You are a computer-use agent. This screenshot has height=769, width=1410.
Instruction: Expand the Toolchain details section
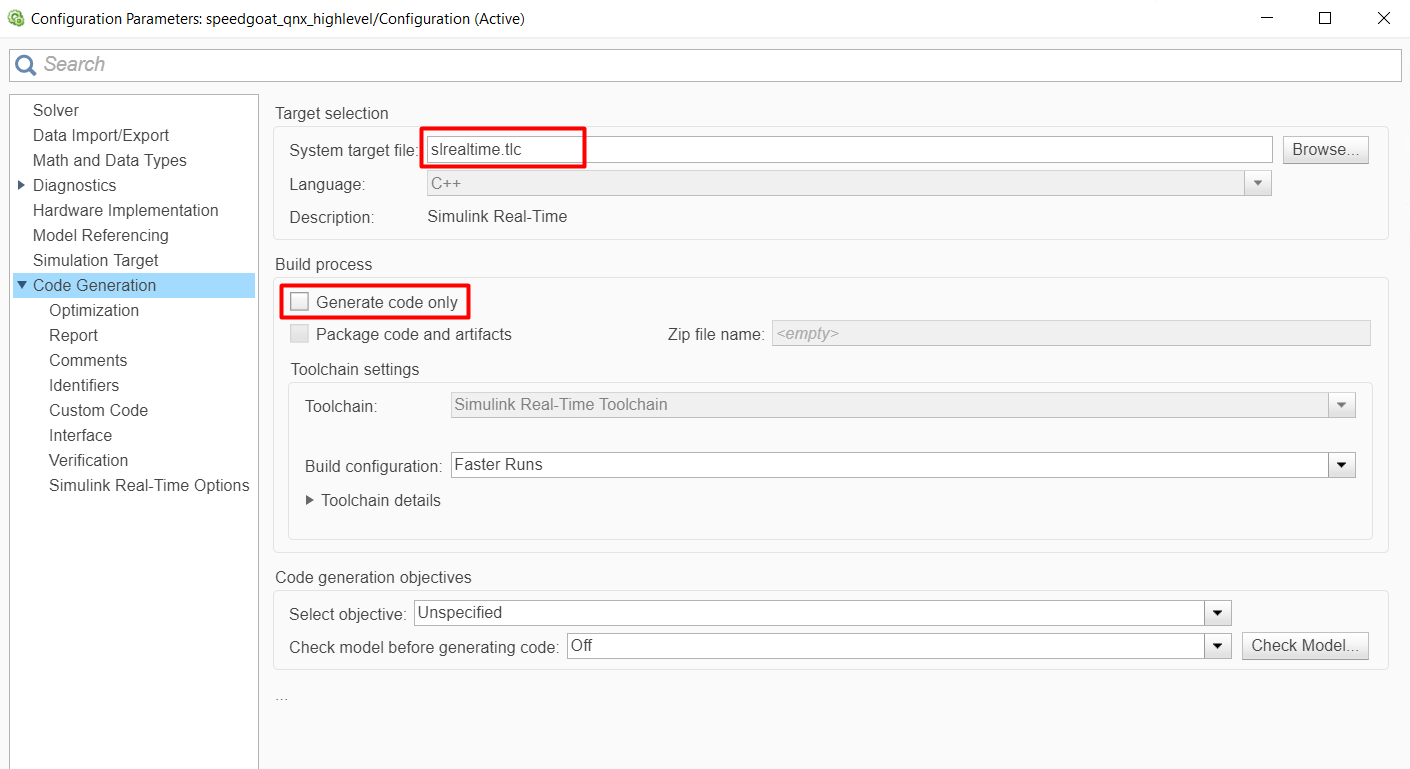[x=310, y=500]
